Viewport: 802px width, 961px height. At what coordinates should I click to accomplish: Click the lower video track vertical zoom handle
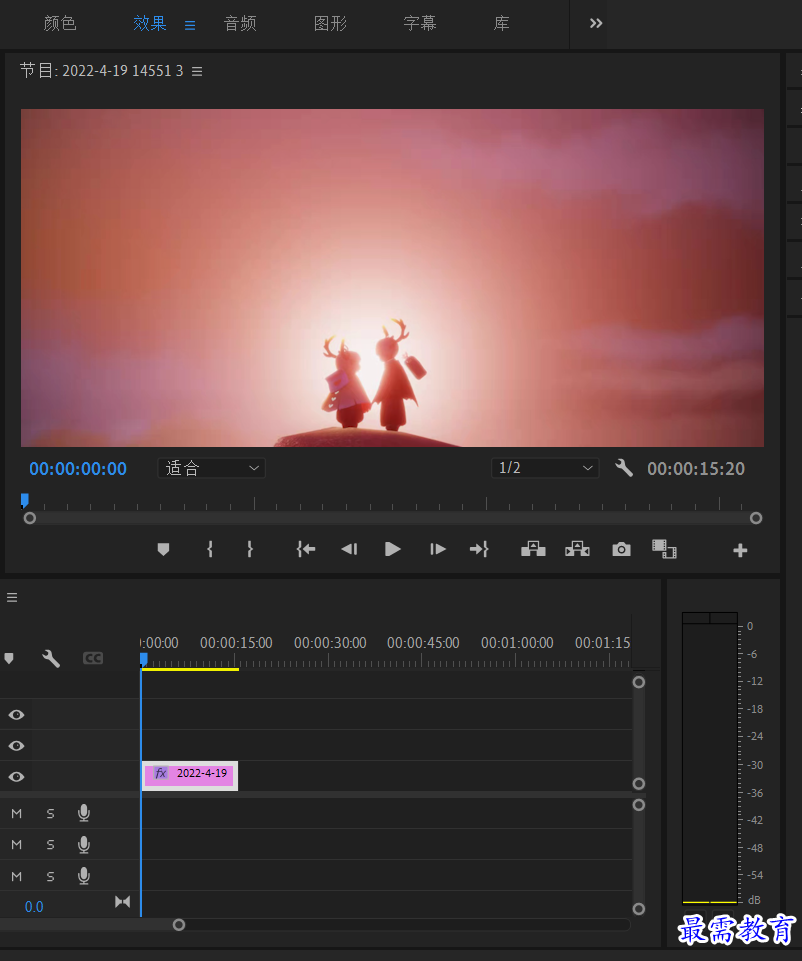[638, 784]
